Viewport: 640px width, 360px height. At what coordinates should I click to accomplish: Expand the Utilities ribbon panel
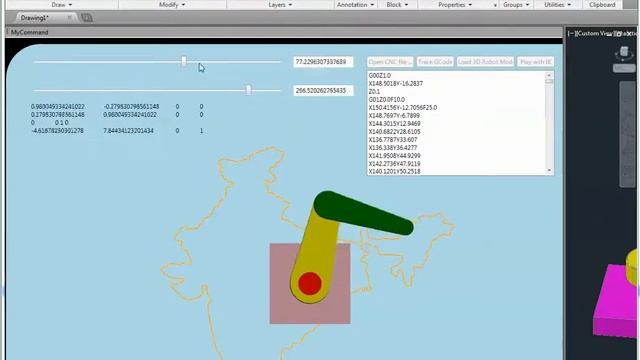[x=558, y=4]
